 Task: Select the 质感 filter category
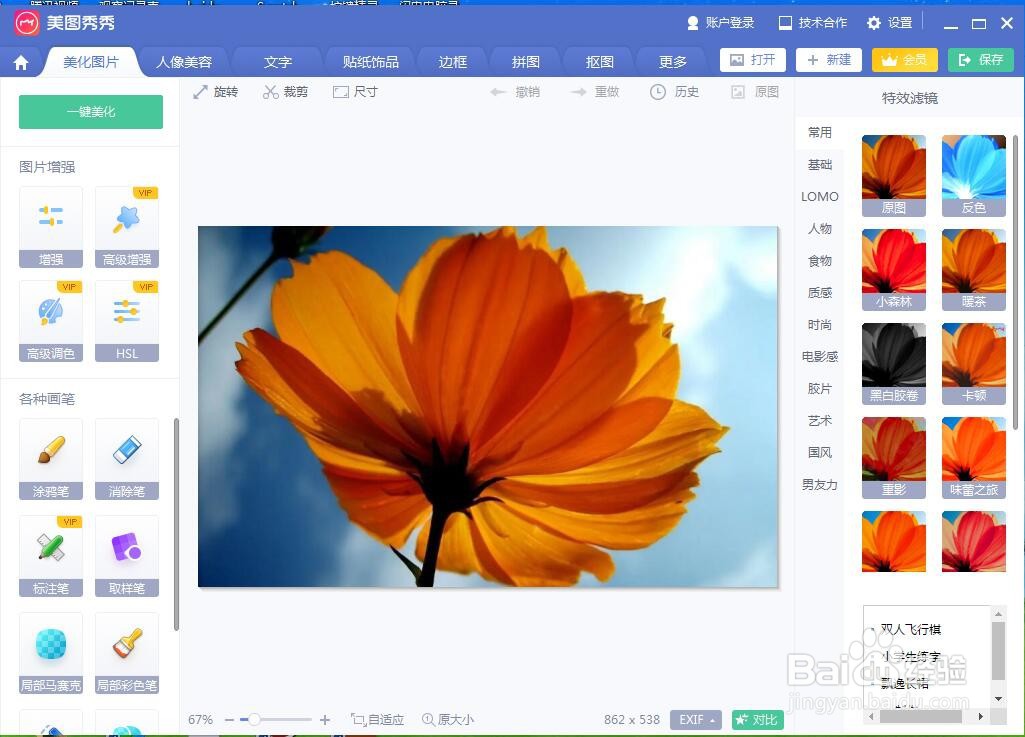point(820,293)
